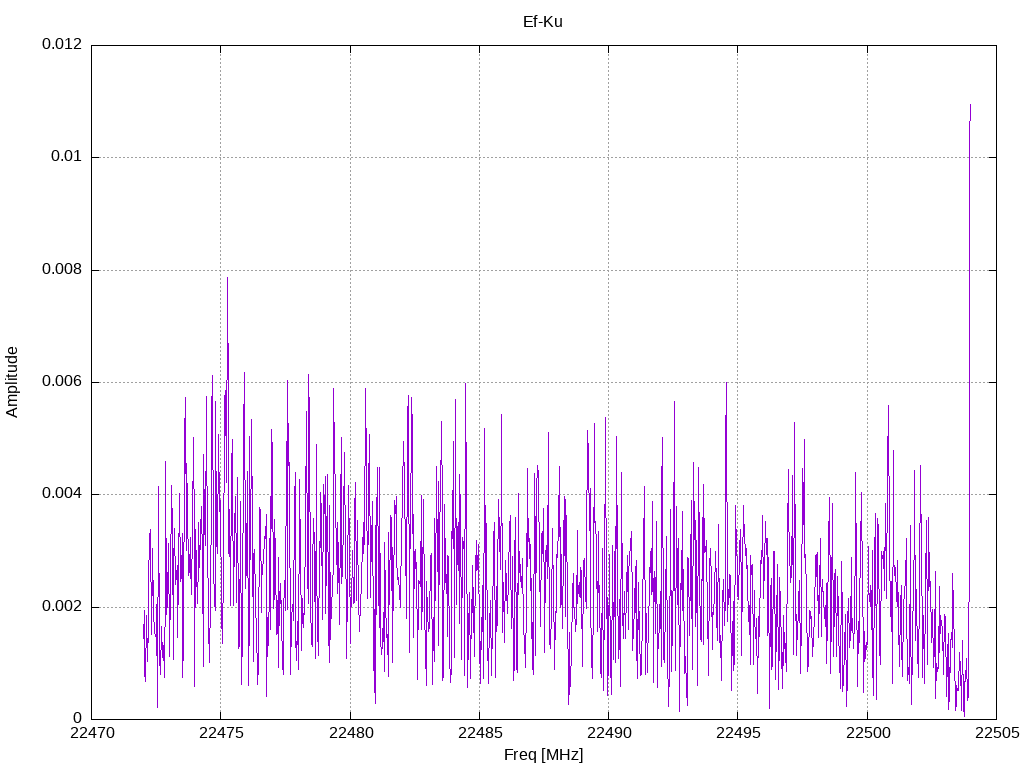Select the y-axis tick value 0.01
This screenshot has height=768, width=1024.
(67, 156)
